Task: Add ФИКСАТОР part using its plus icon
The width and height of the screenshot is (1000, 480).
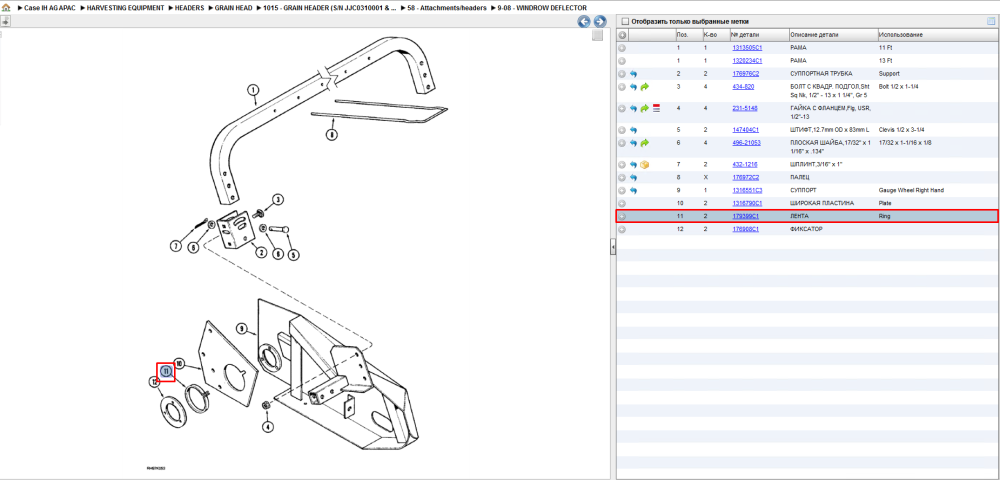Action: tap(622, 229)
